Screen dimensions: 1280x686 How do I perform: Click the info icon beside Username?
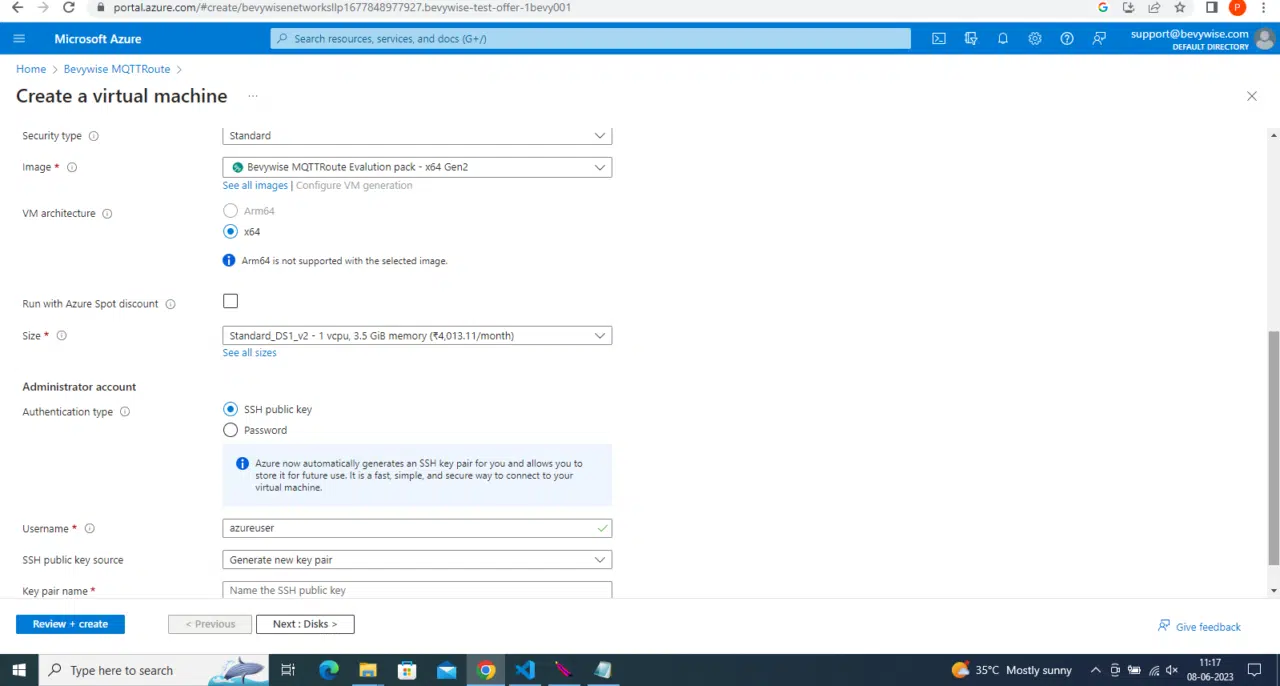[x=90, y=529]
